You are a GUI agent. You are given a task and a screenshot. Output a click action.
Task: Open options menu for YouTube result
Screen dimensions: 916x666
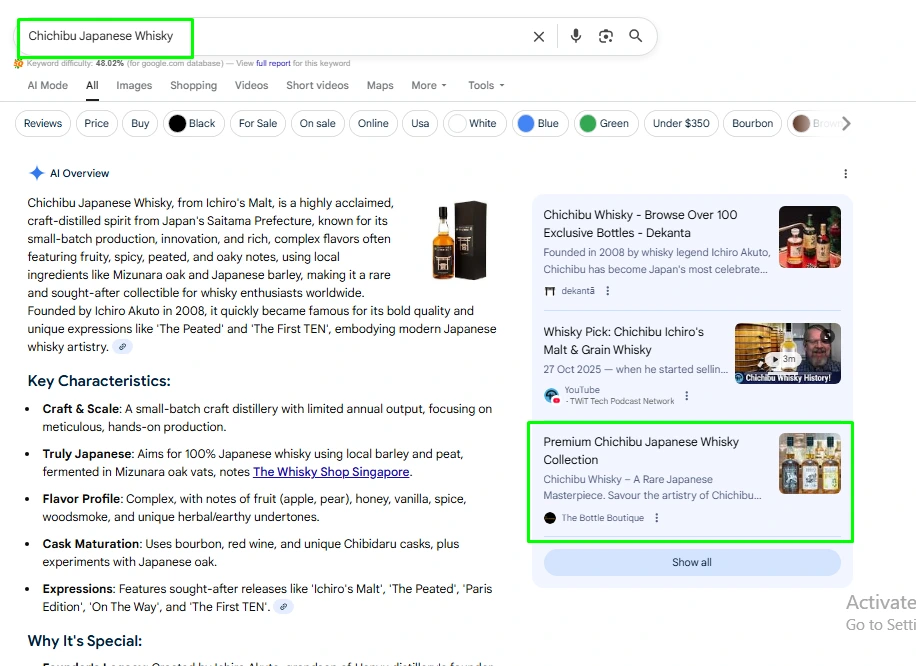pos(687,396)
